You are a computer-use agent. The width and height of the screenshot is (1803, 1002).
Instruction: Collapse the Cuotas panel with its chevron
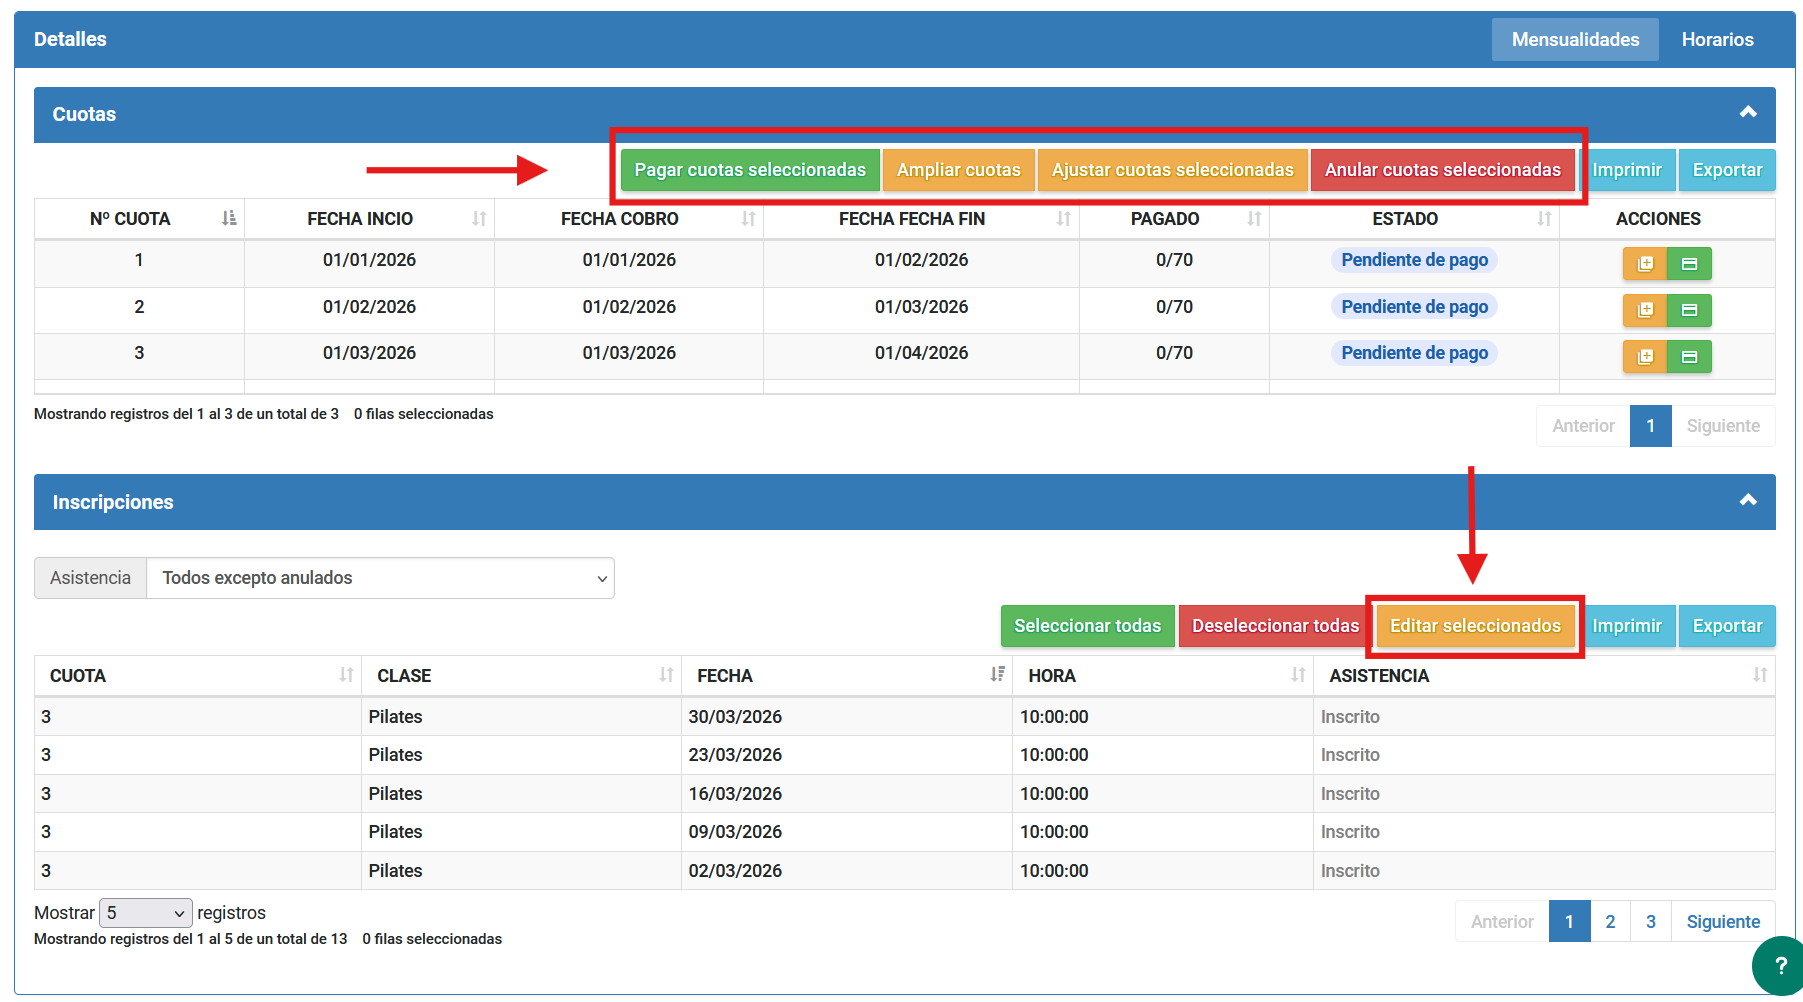pyautogui.click(x=1748, y=113)
